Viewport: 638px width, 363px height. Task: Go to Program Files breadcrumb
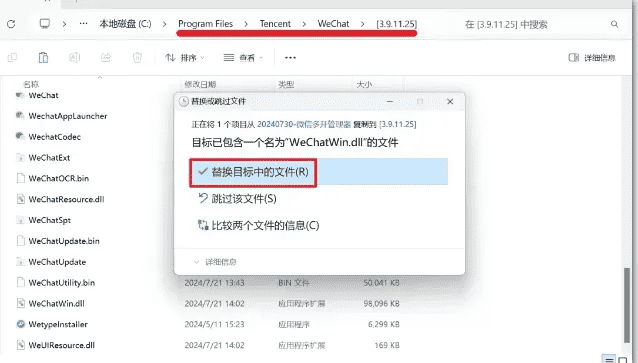[x=205, y=24]
